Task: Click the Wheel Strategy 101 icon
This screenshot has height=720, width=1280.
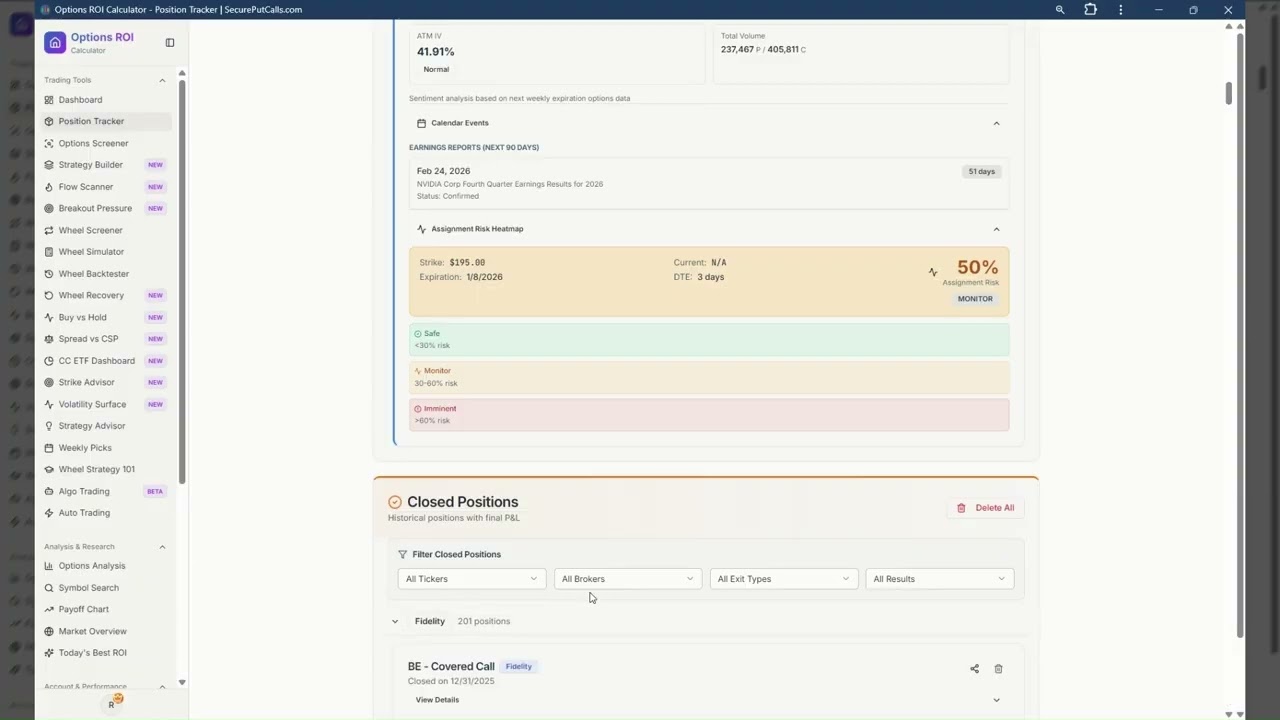Action: (49, 469)
